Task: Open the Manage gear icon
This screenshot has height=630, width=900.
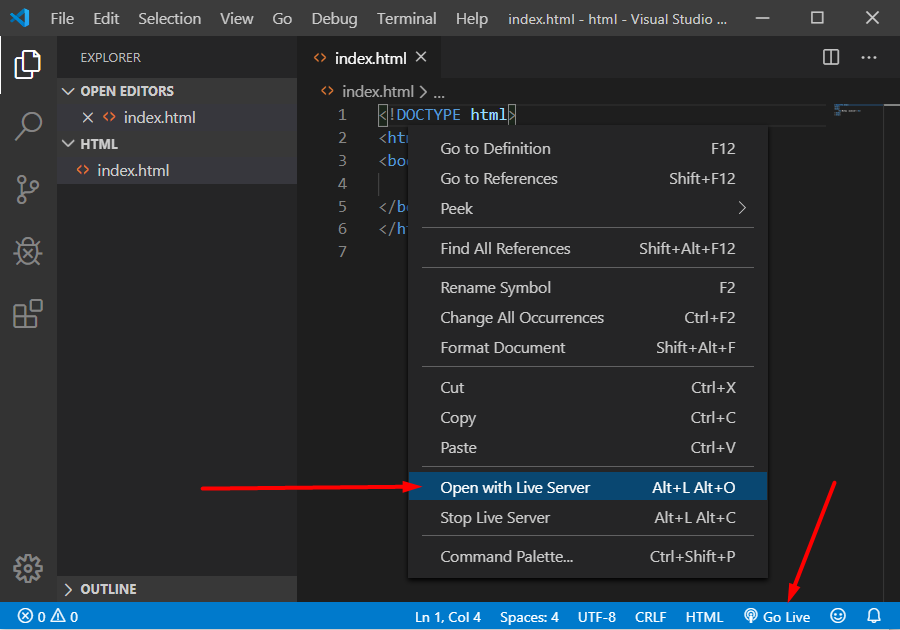Action: click(28, 569)
